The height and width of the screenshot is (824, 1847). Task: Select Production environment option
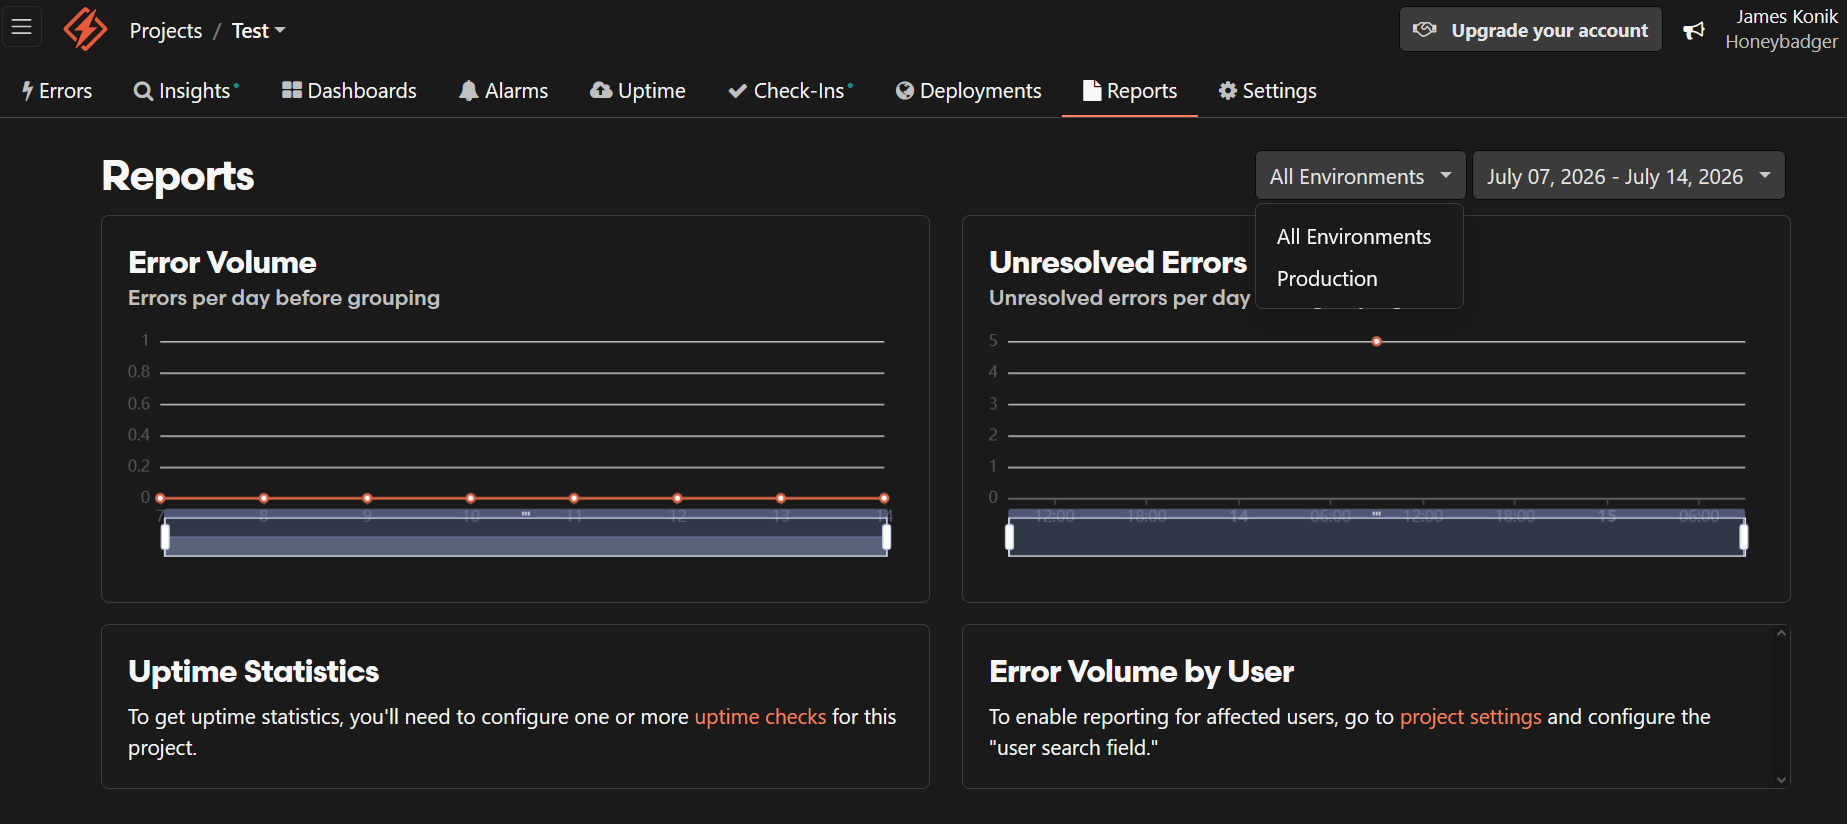click(1327, 279)
